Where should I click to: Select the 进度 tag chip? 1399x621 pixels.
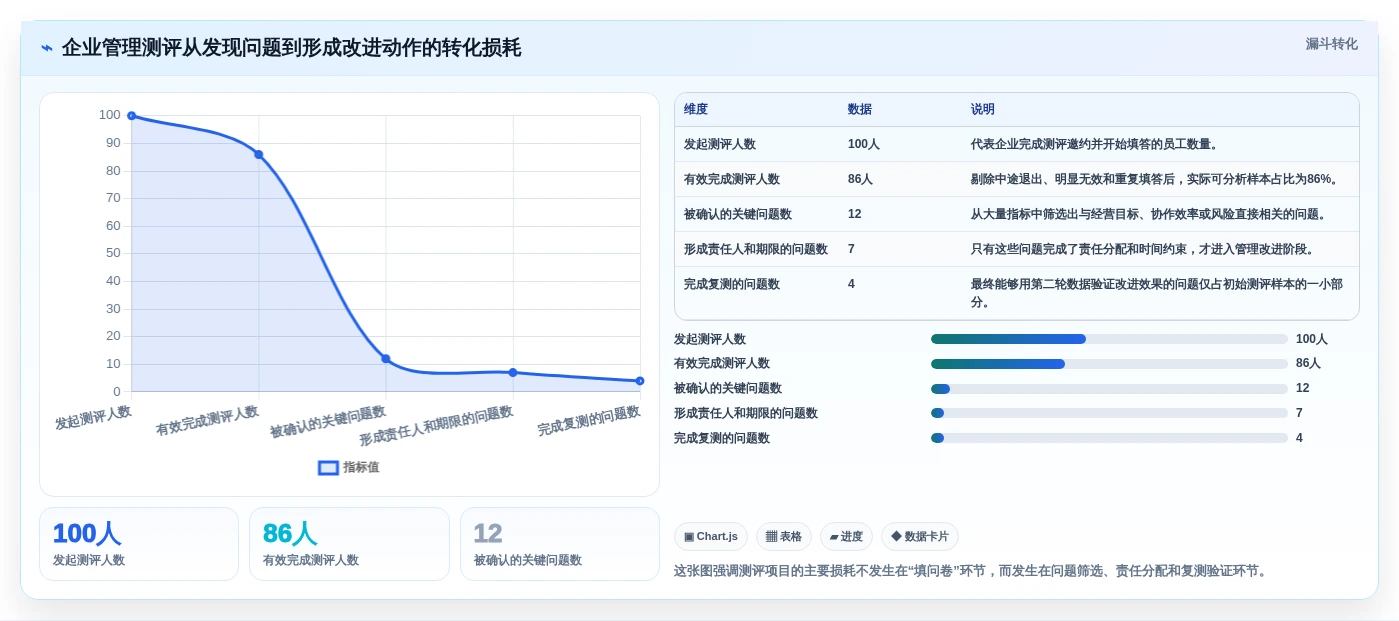(x=846, y=537)
